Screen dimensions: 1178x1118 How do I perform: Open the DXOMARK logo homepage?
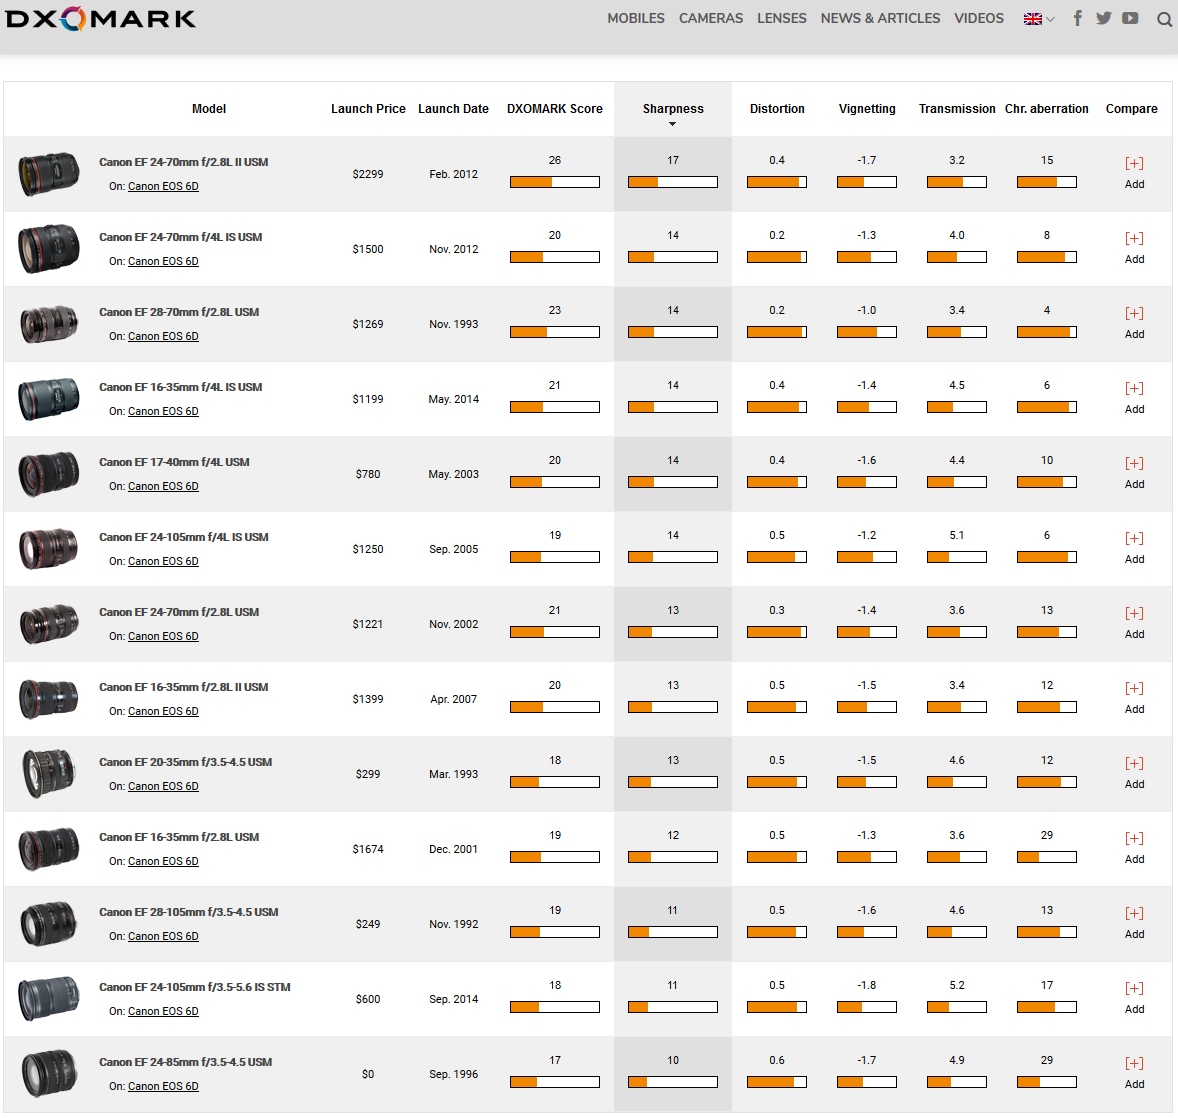100,18
